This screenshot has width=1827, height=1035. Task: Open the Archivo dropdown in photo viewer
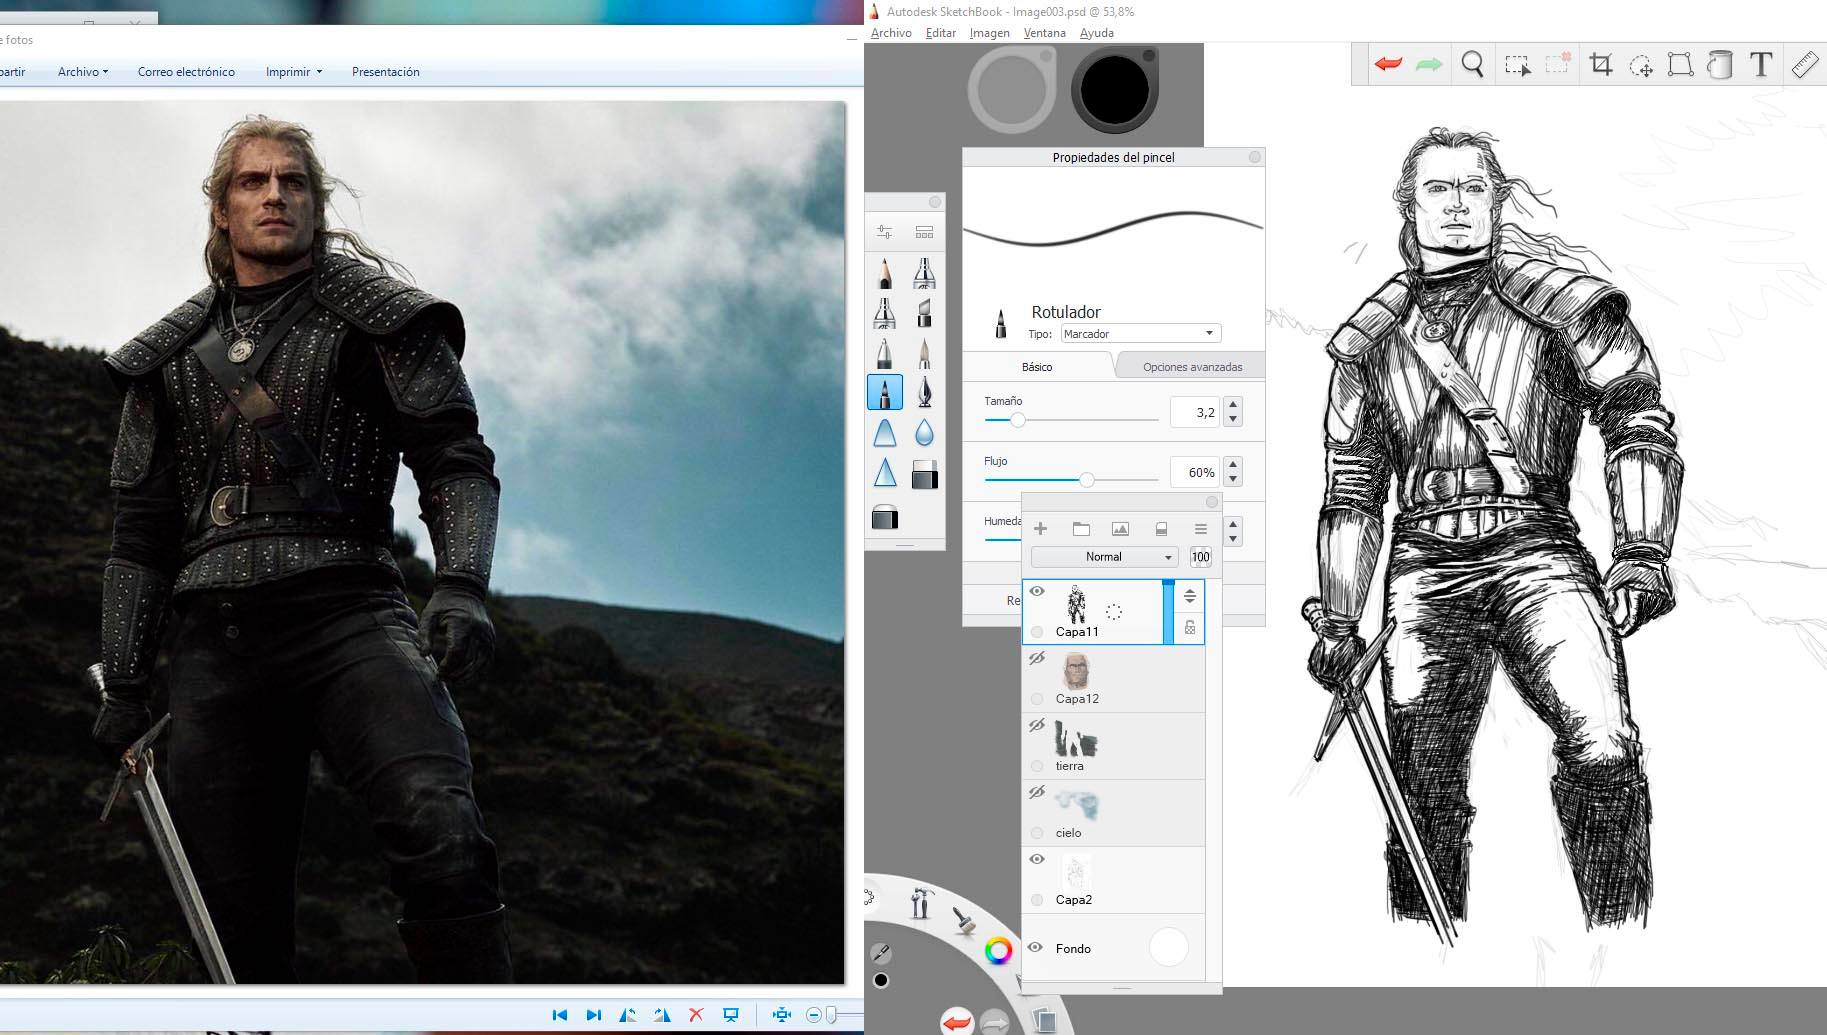pos(83,72)
